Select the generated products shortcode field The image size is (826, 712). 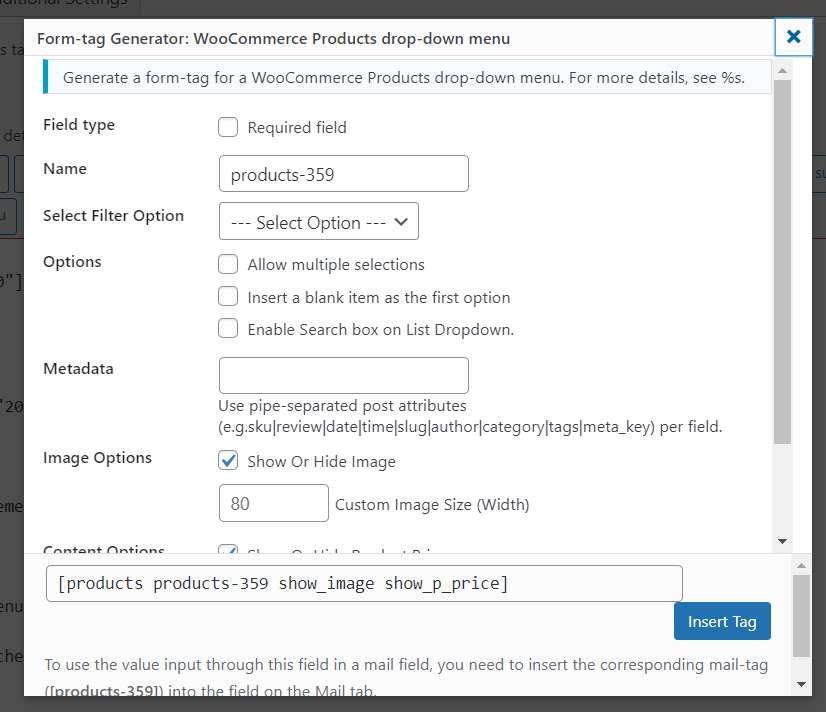pos(364,584)
